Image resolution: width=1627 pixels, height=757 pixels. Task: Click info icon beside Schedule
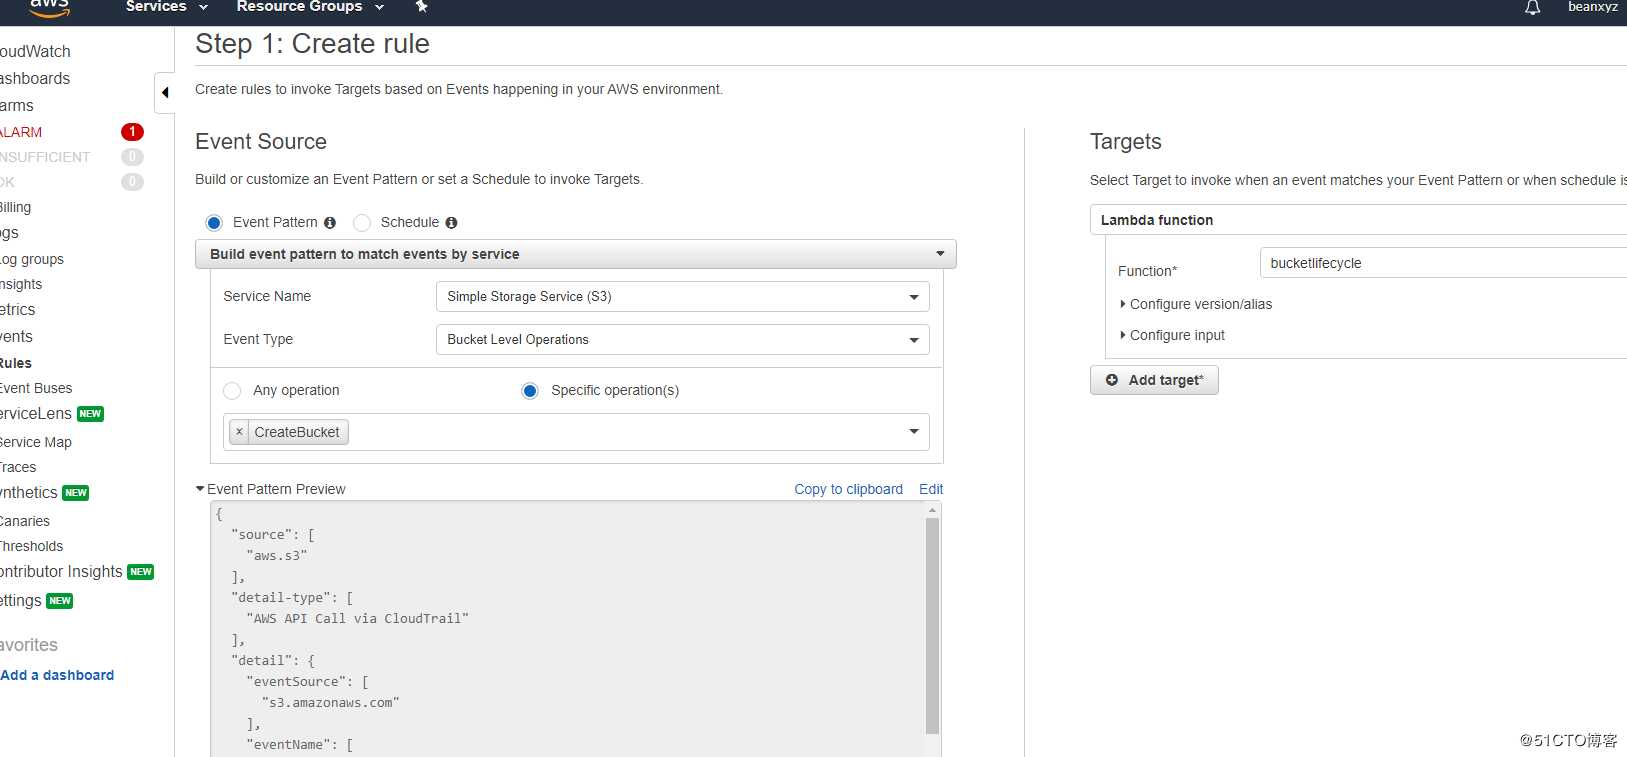(x=451, y=223)
